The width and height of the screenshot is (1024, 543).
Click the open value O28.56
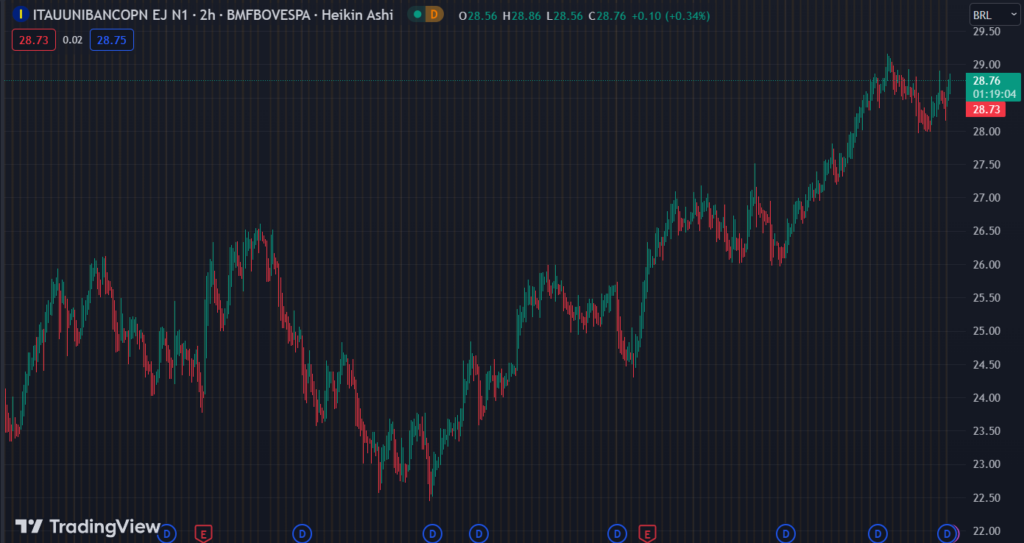[x=479, y=16]
